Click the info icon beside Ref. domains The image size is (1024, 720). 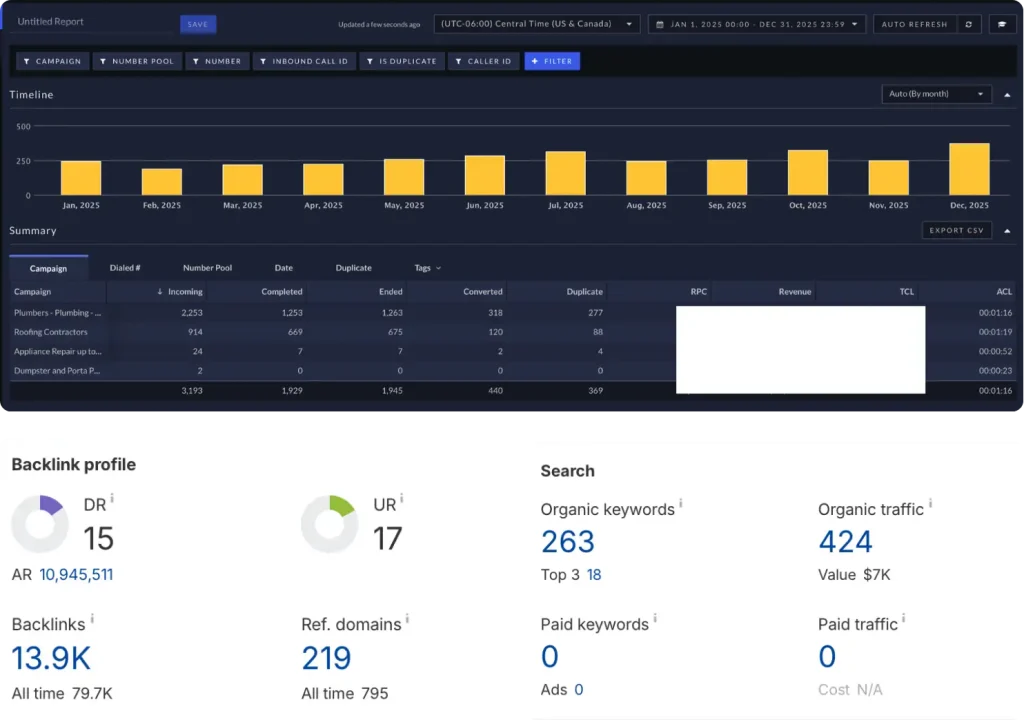click(x=407, y=620)
